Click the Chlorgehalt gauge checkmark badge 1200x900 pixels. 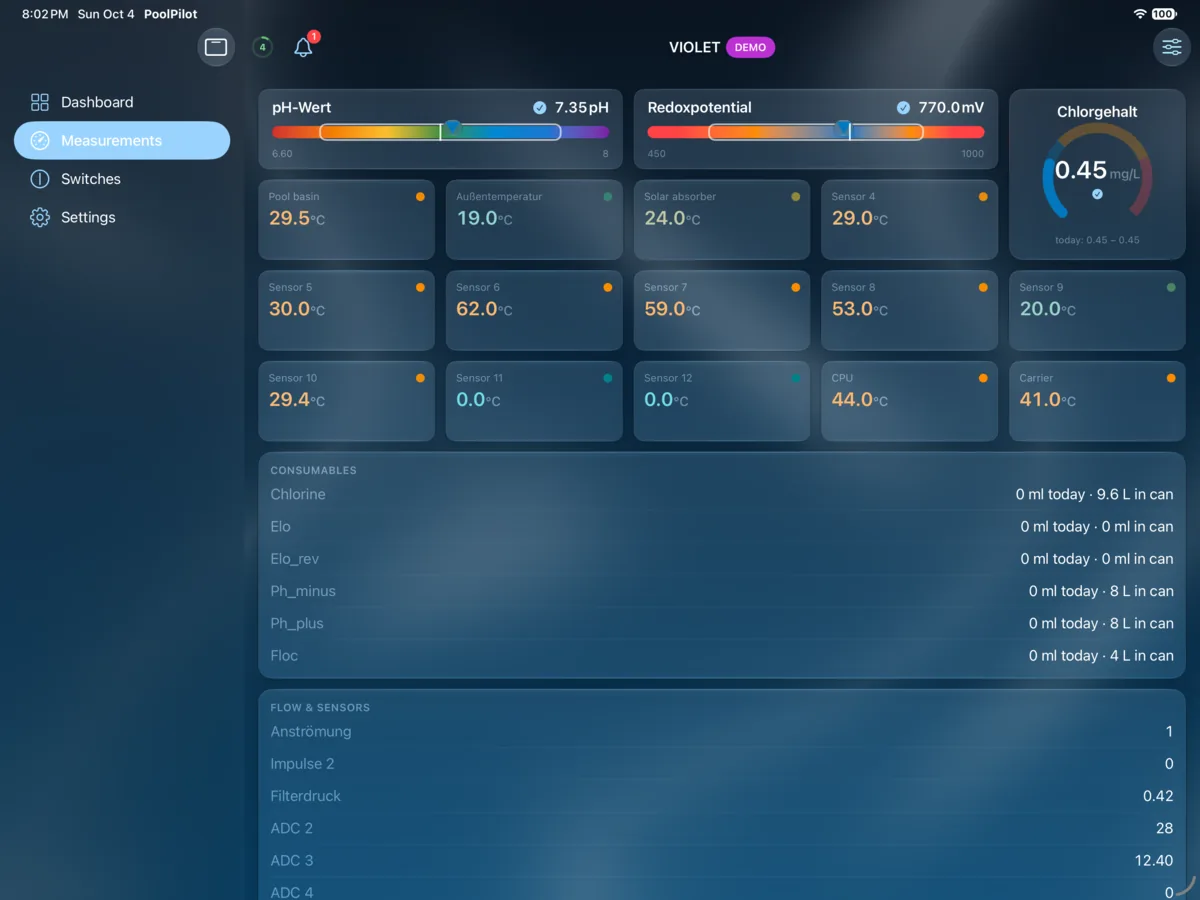(x=1097, y=194)
